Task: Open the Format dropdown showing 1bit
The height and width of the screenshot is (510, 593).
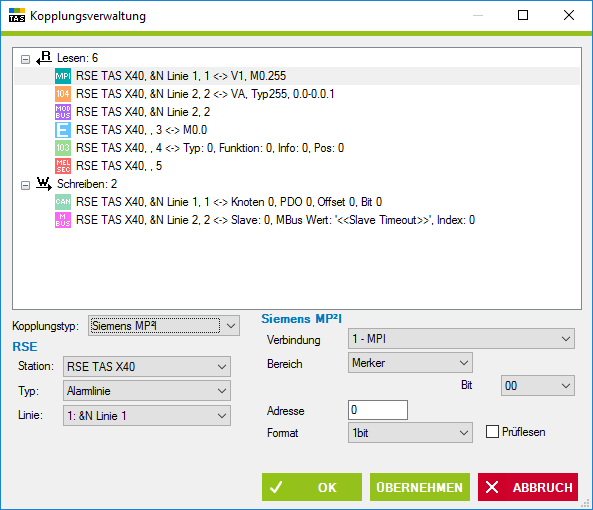Action: tap(410, 432)
